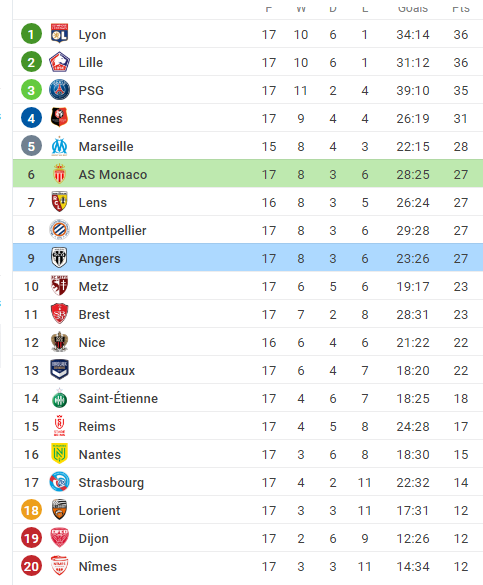Click the green position 1 badge
The width and height of the screenshot is (483, 585).
click(x=31, y=34)
